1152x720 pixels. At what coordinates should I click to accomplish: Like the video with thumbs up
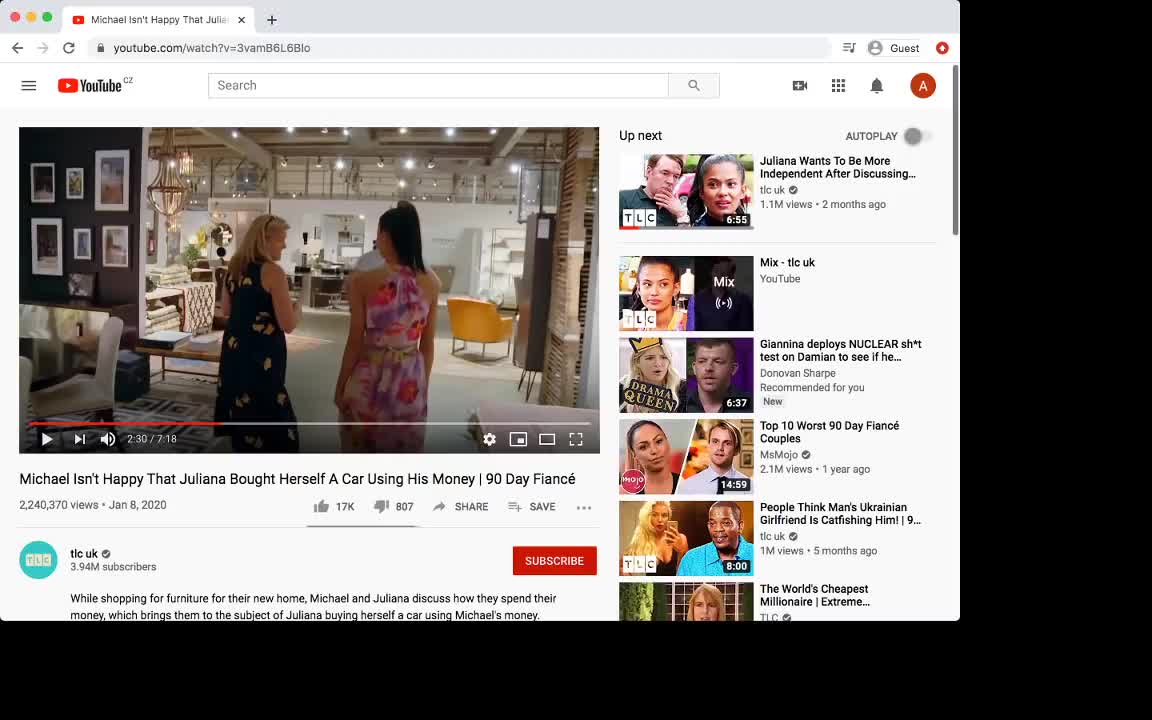point(334,506)
